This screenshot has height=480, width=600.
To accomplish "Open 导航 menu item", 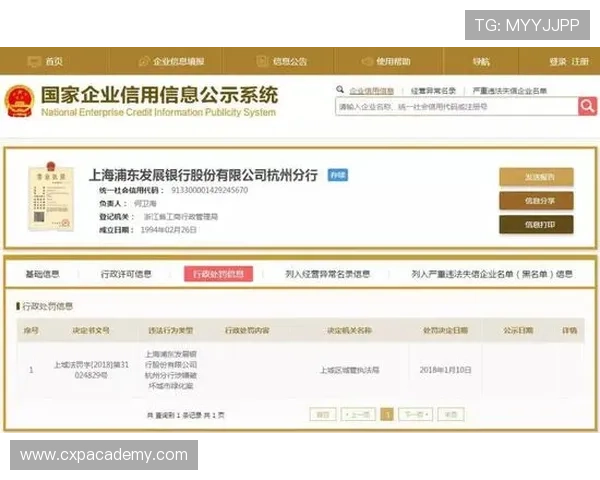I will (481, 61).
